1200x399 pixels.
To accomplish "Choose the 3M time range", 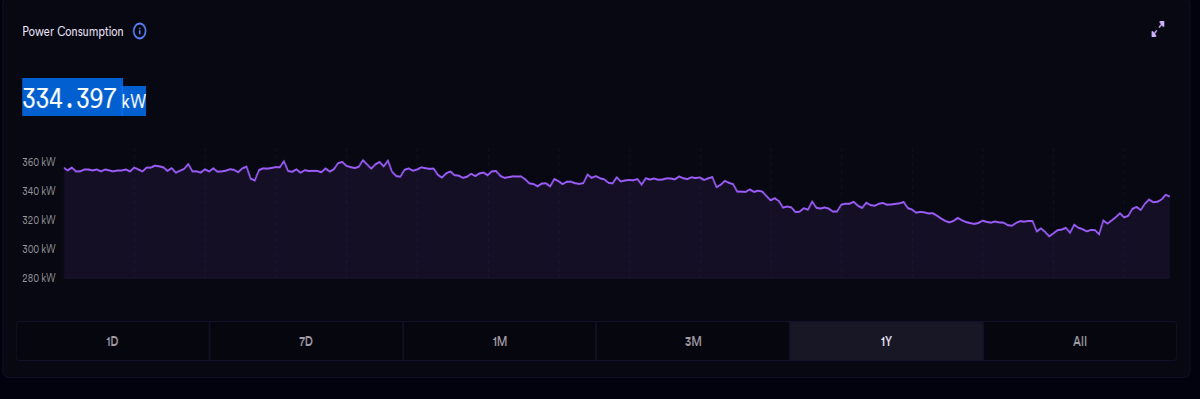I will coord(693,341).
